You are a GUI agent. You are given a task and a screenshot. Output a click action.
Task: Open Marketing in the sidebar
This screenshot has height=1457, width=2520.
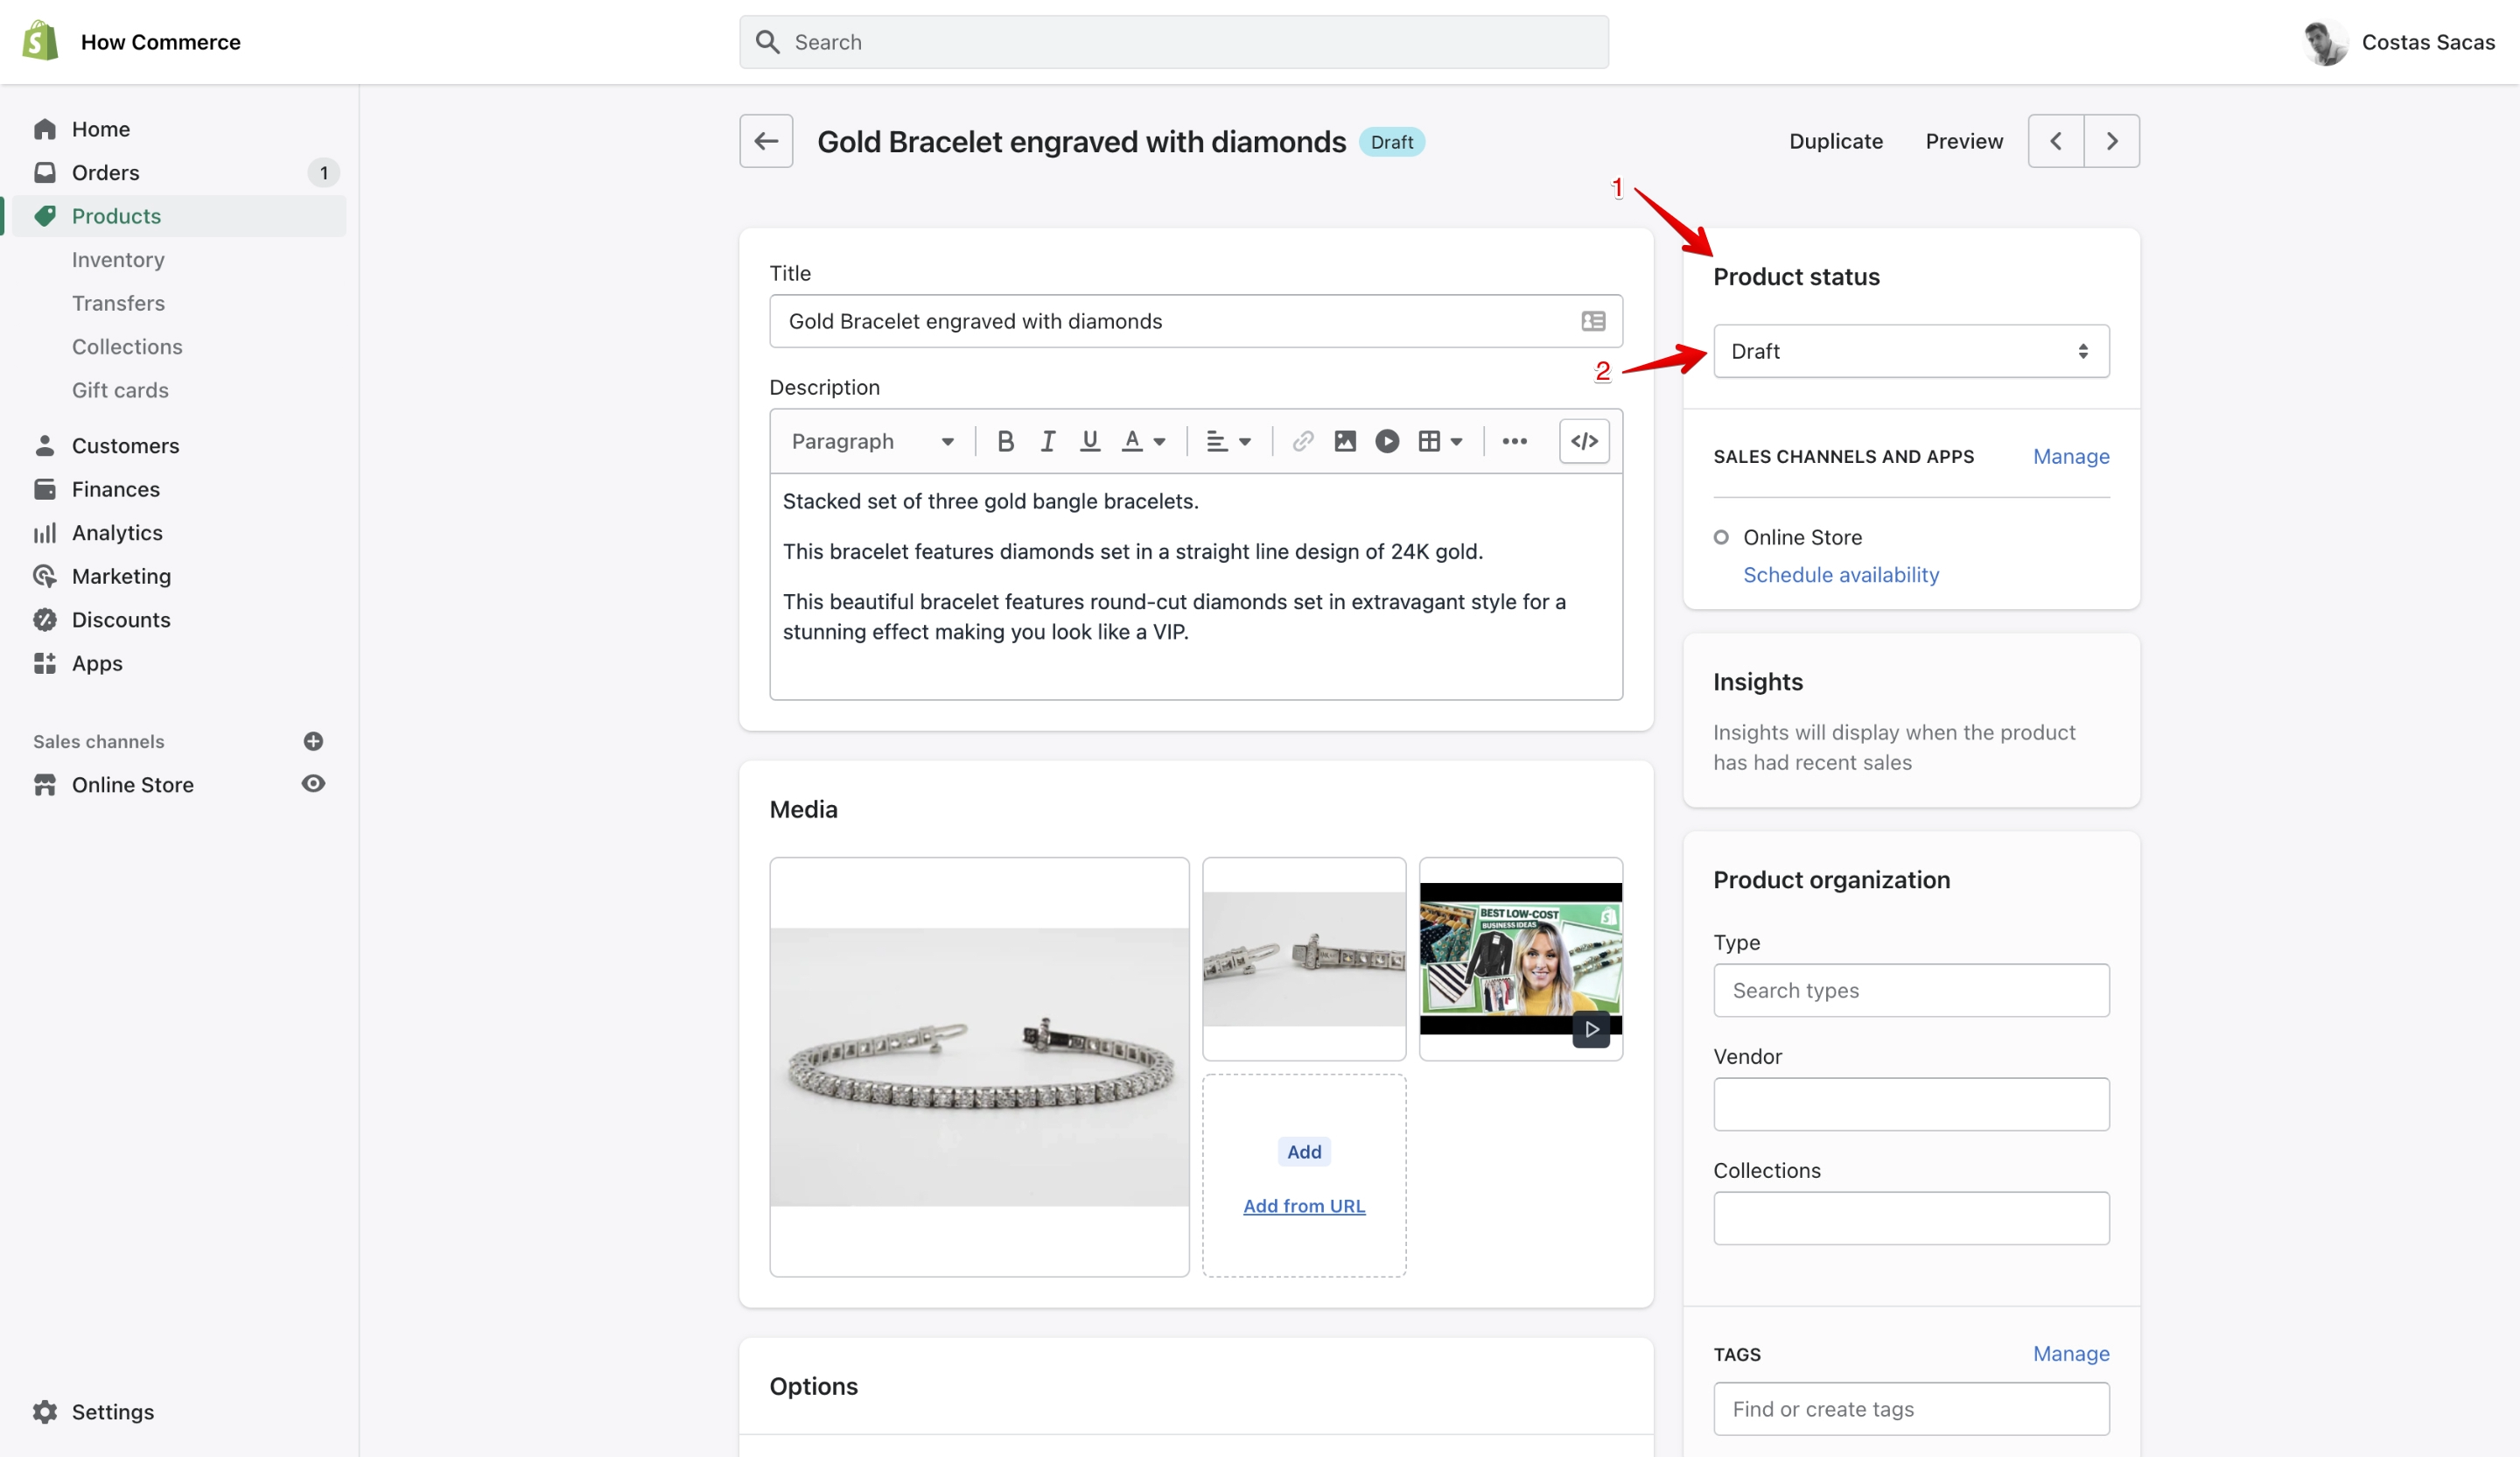121,576
